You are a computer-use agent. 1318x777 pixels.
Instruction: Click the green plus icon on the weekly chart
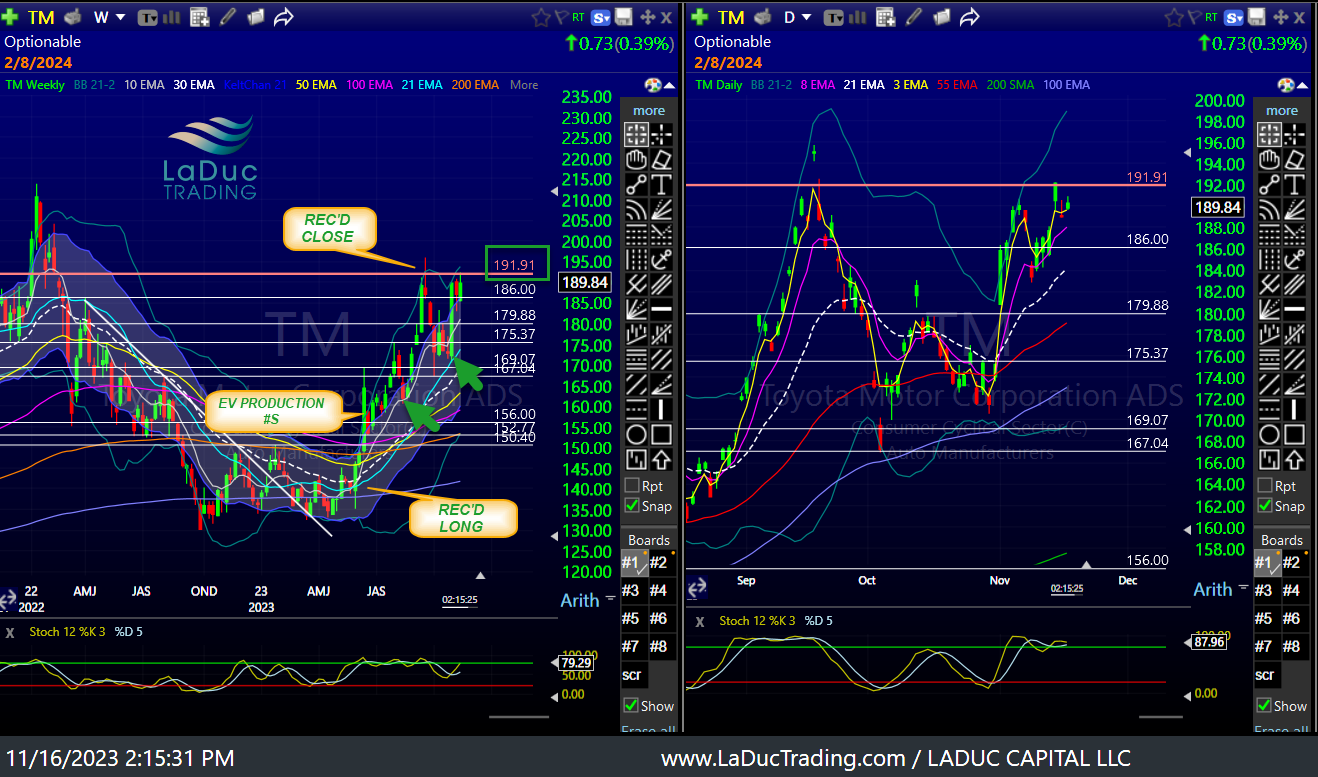click(10, 16)
